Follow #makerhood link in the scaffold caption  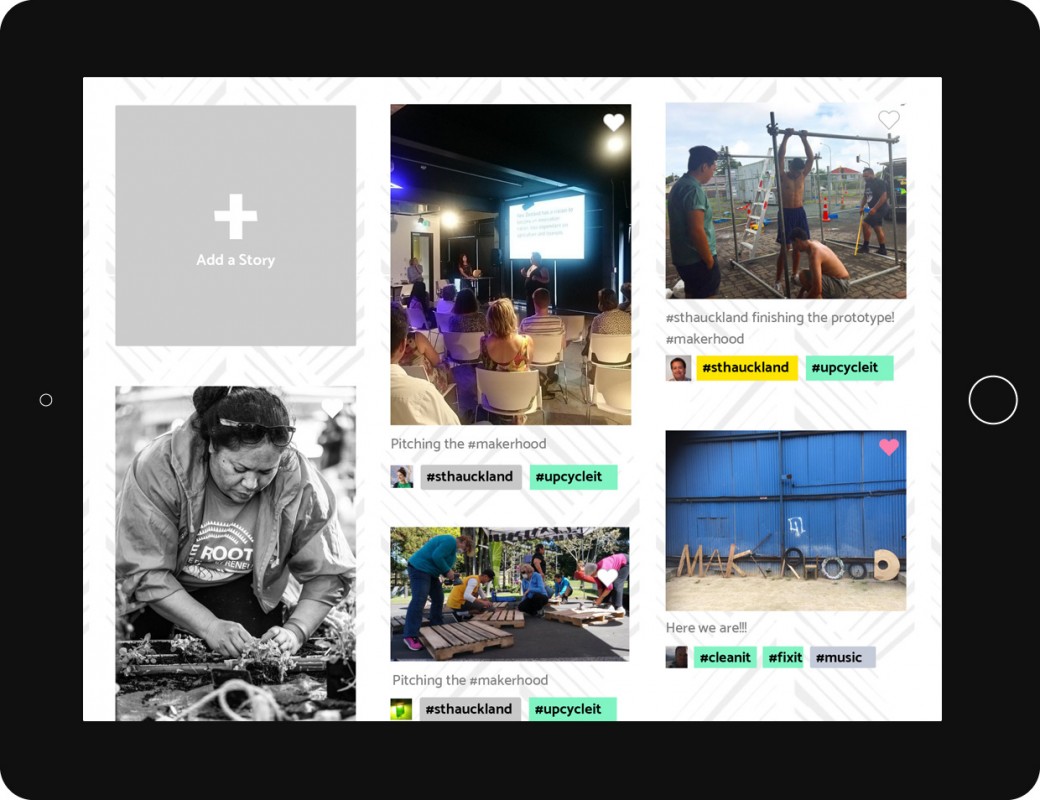tap(704, 339)
